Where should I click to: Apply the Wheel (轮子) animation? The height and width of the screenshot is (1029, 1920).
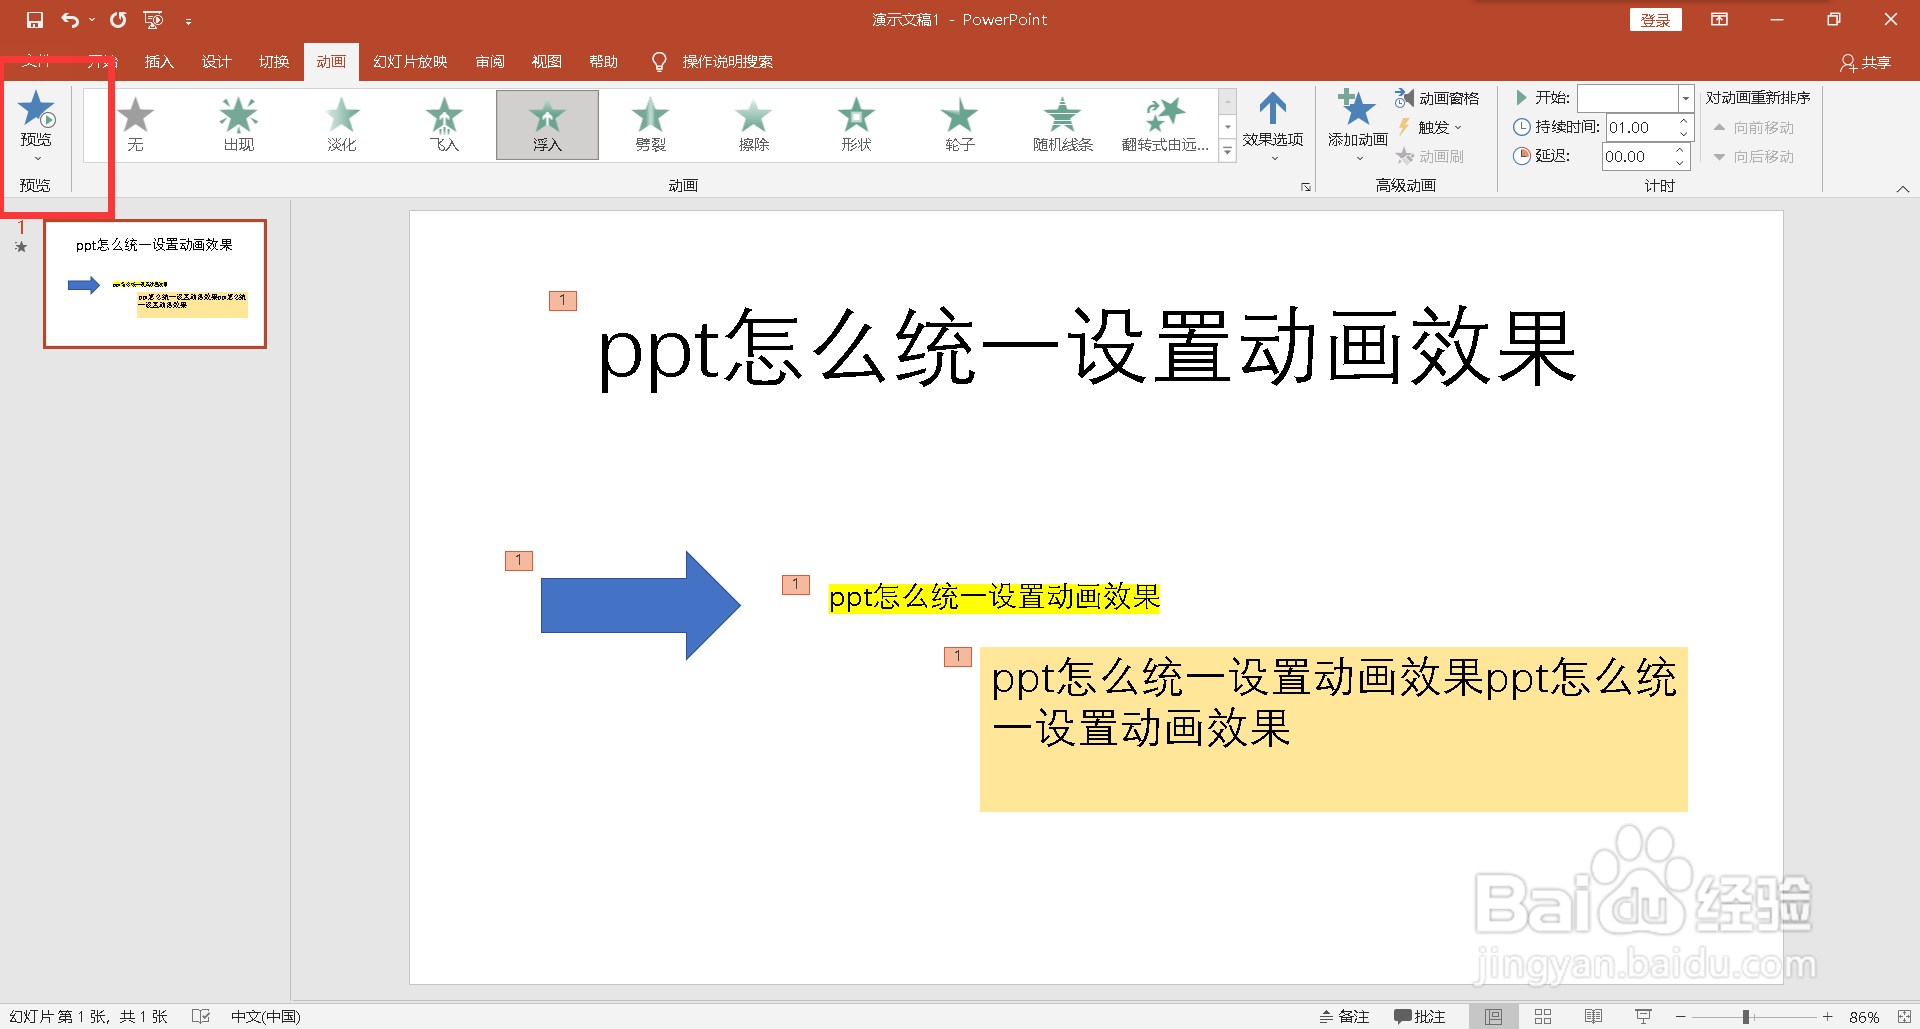point(959,125)
